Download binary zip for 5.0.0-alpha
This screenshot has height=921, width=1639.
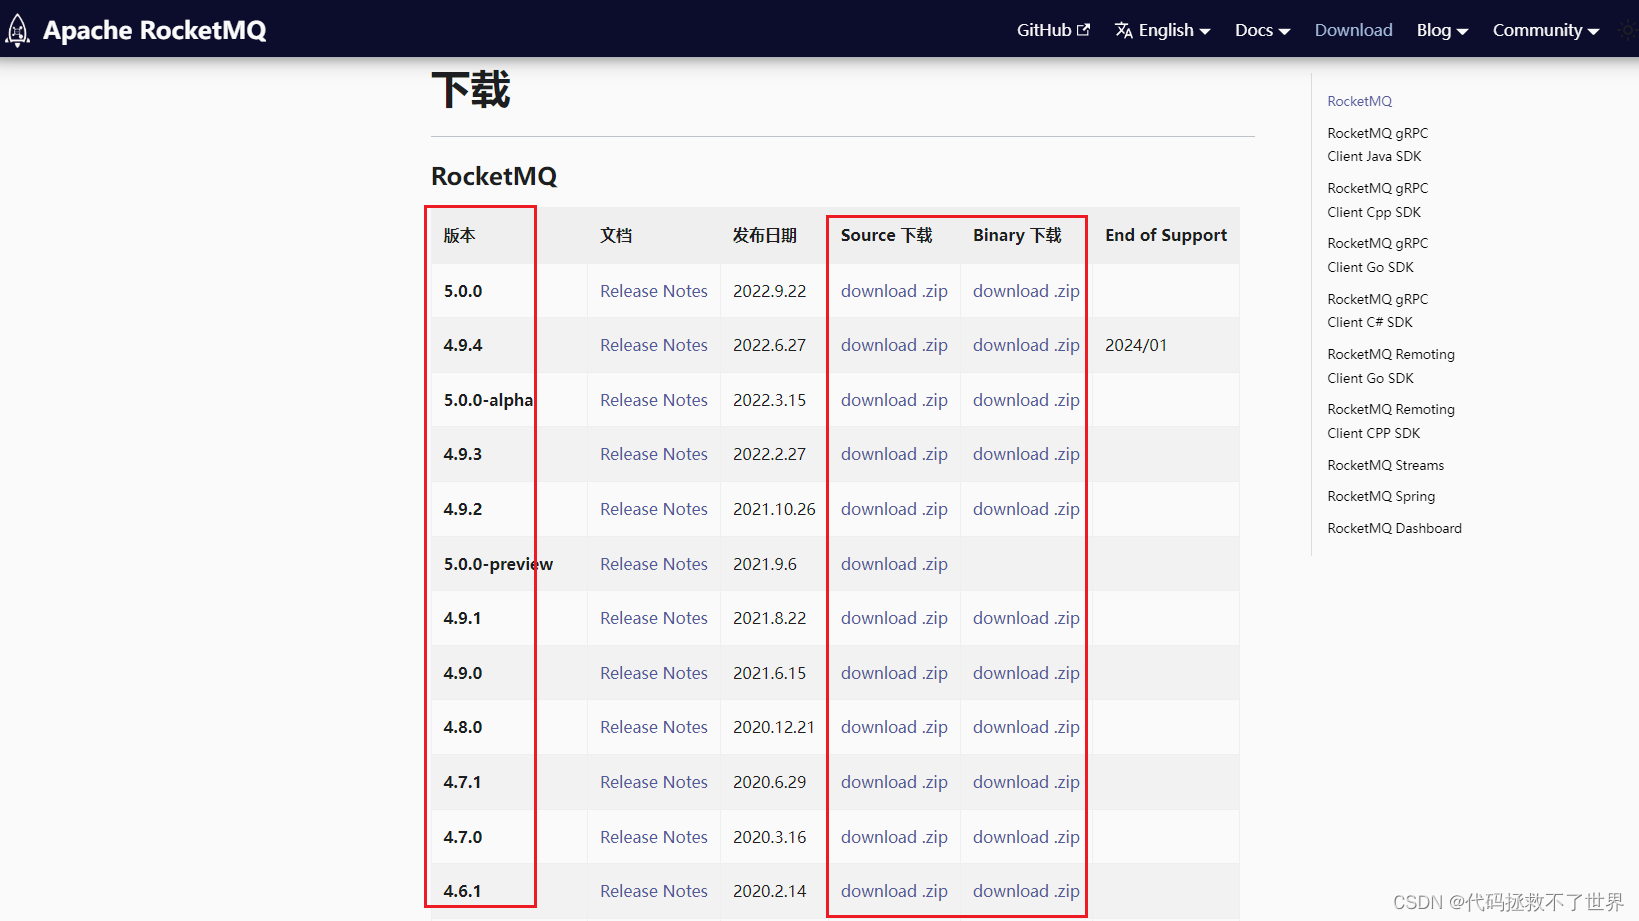pos(1026,400)
